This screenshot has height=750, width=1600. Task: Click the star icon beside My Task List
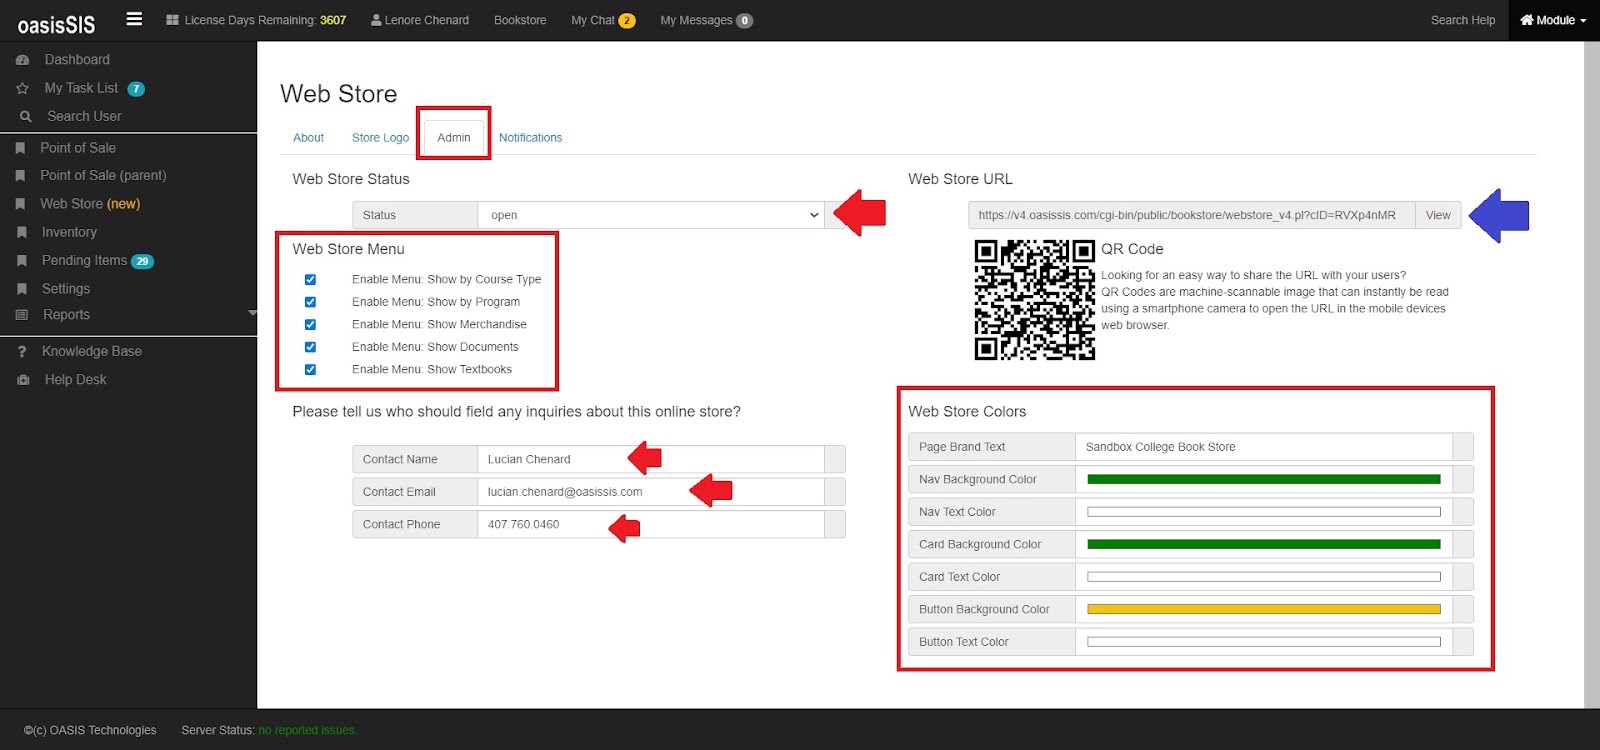click(23, 89)
